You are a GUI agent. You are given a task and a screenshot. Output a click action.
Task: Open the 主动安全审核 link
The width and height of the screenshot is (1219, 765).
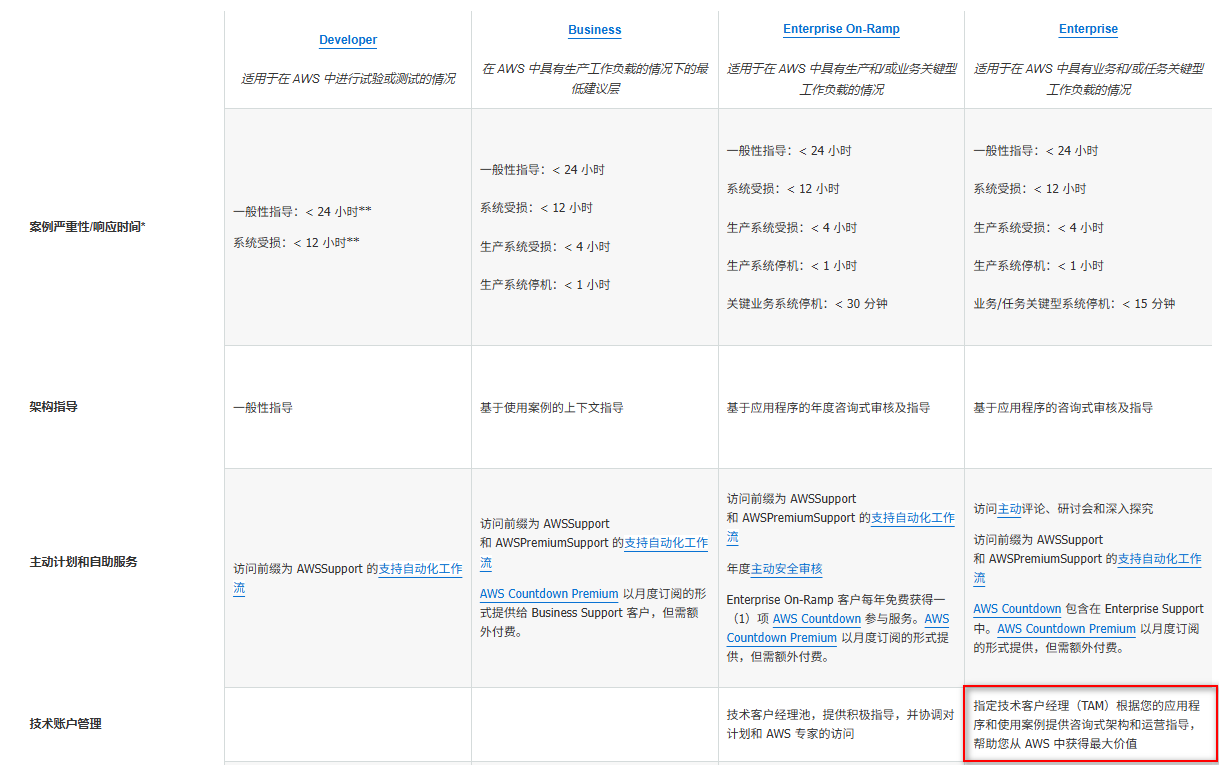[x=787, y=569]
